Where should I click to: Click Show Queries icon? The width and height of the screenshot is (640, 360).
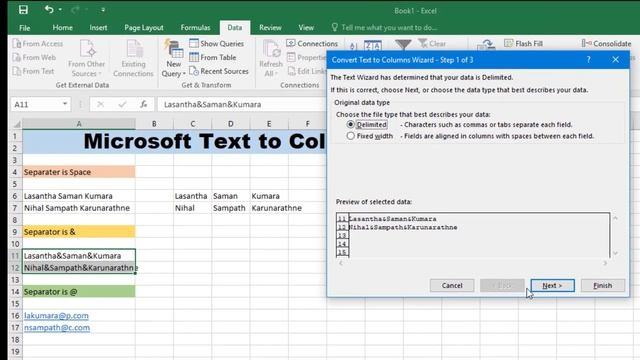(194, 43)
